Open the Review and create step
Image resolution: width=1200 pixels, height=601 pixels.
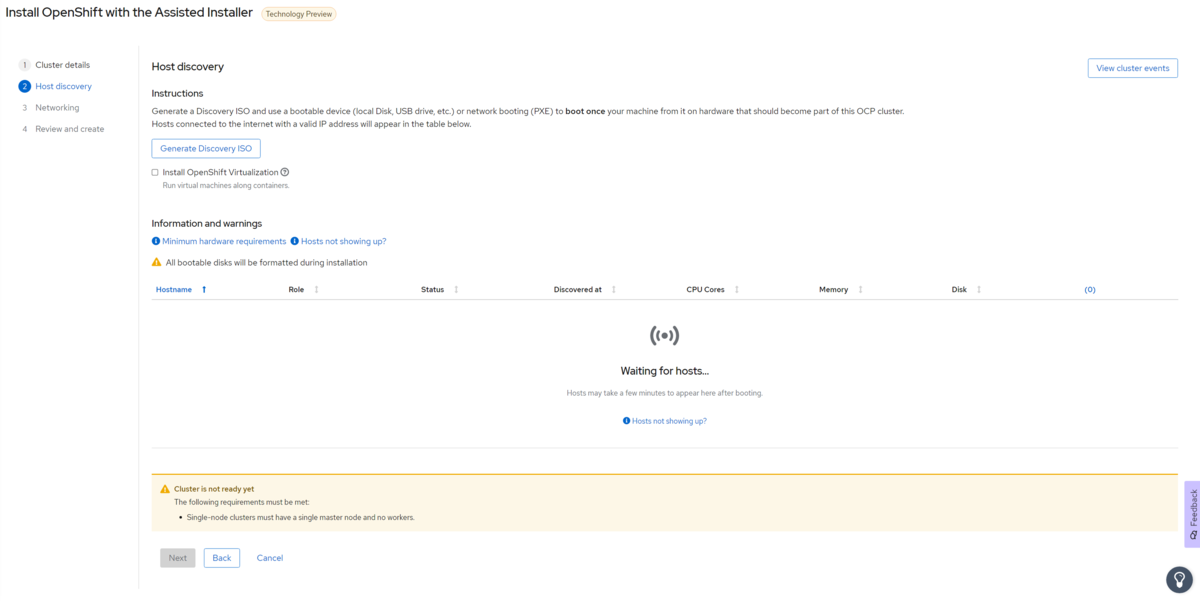69,129
